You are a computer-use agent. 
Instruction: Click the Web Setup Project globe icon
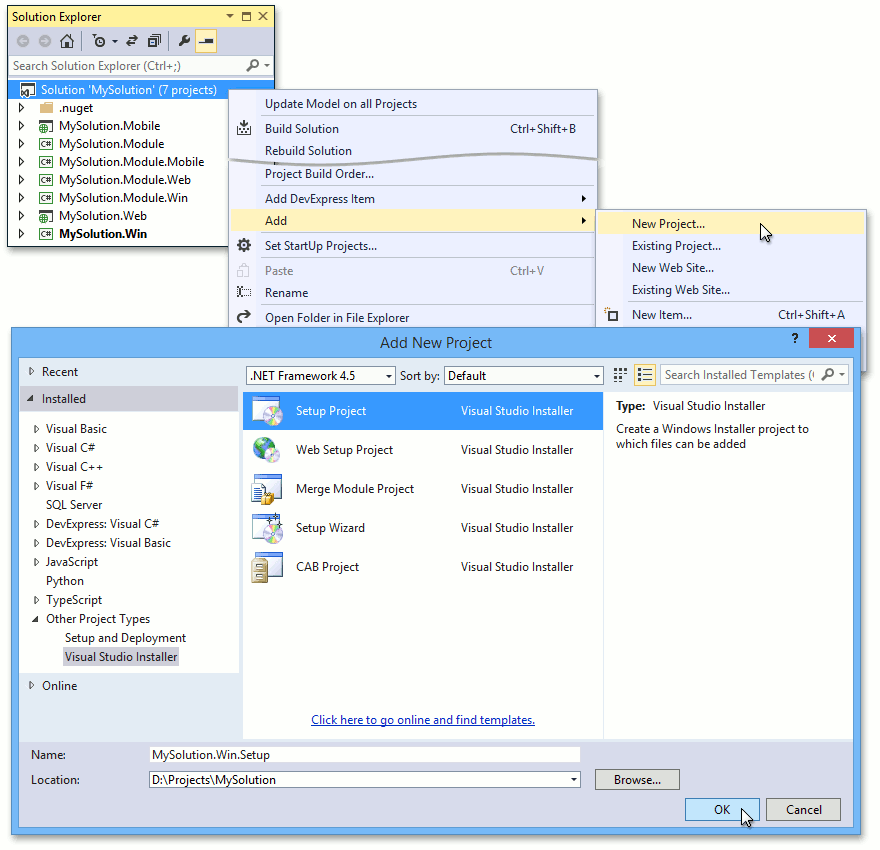pyautogui.click(x=267, y=450)
